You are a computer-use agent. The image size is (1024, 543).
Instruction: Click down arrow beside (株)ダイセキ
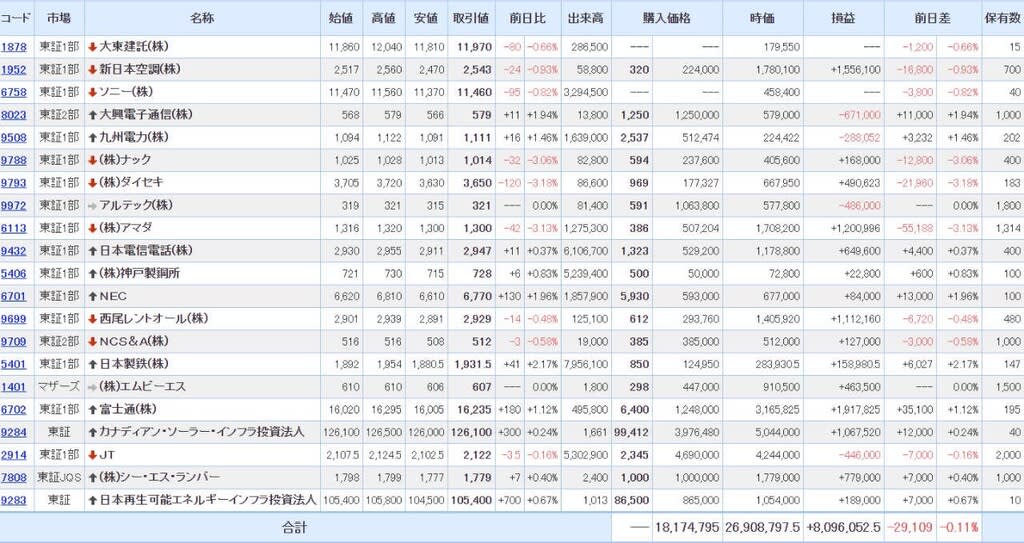pos(92,183)
